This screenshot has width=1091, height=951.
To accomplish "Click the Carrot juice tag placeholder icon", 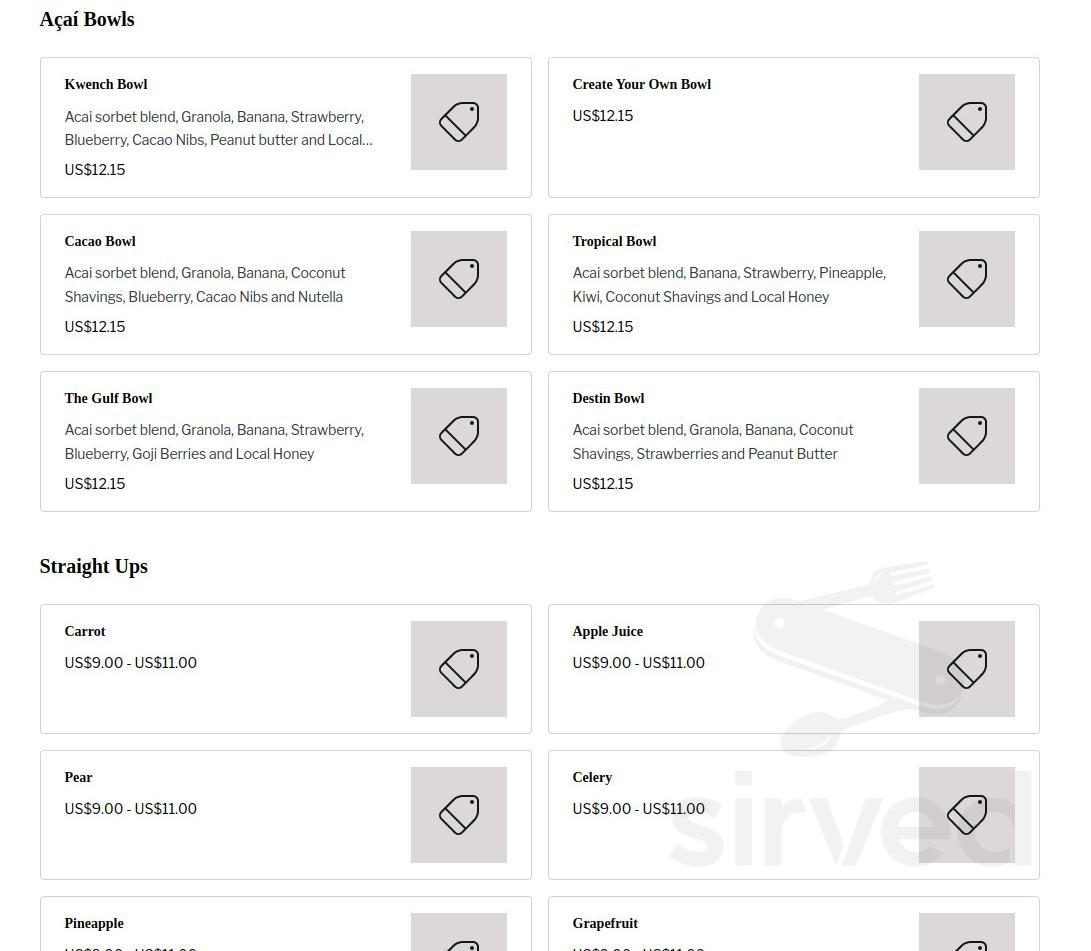I will click(x=459, y=669).
